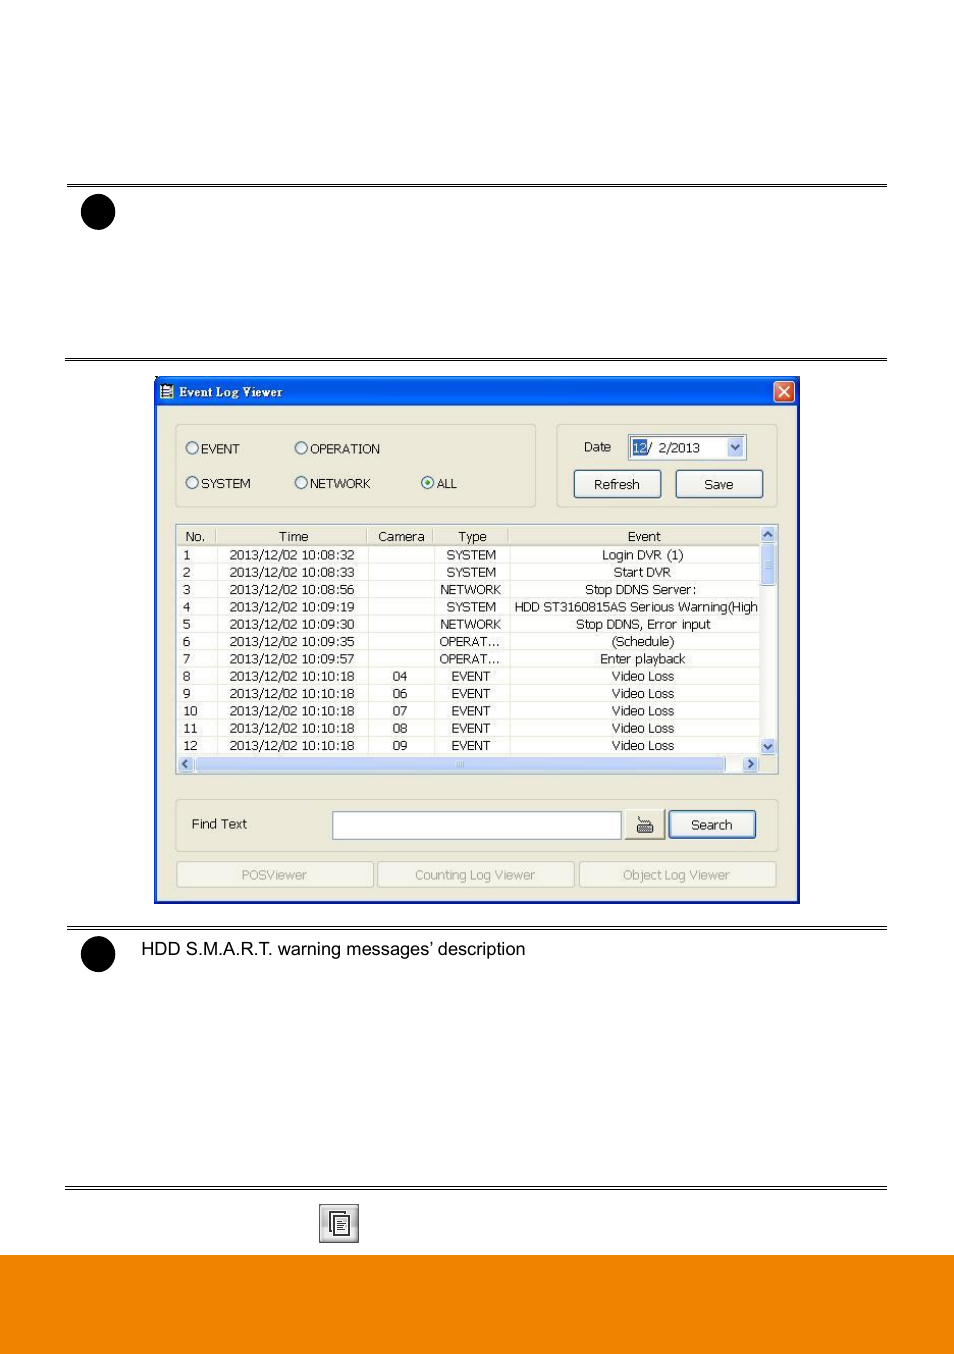Select the (Schedule) log entry
Viewport: 954px width, 1354px height.
point(468,641)
